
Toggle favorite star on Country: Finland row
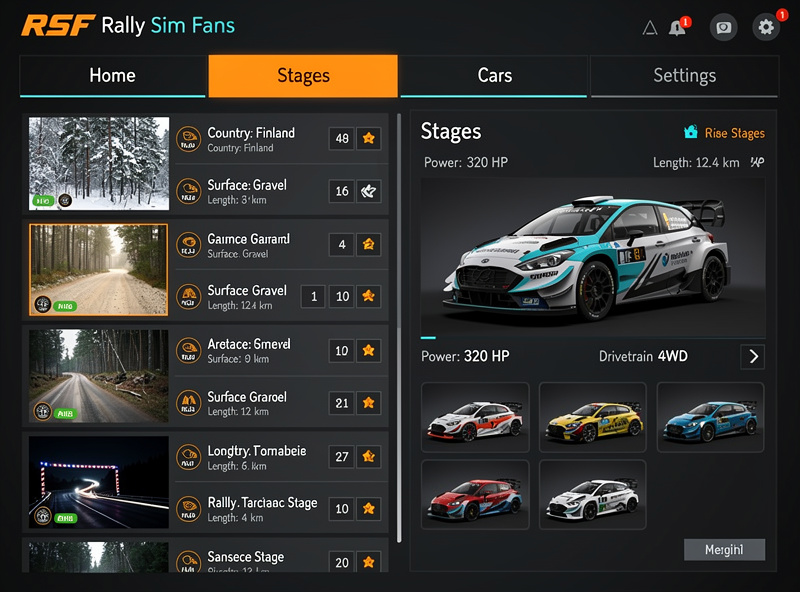(368, 138)
